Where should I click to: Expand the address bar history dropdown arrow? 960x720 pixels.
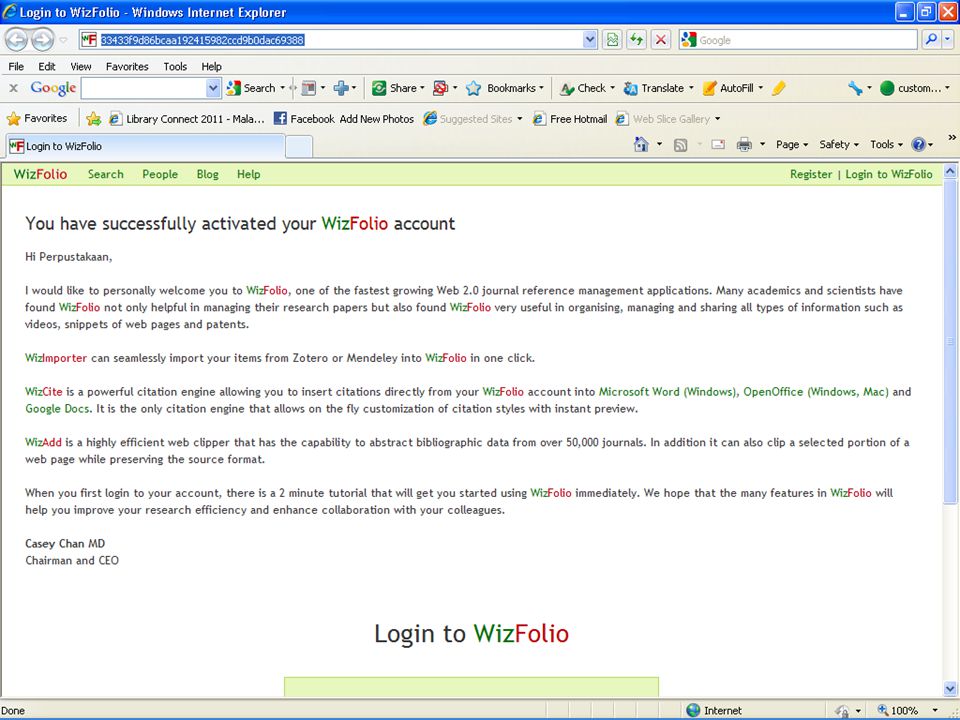[589, 40]
